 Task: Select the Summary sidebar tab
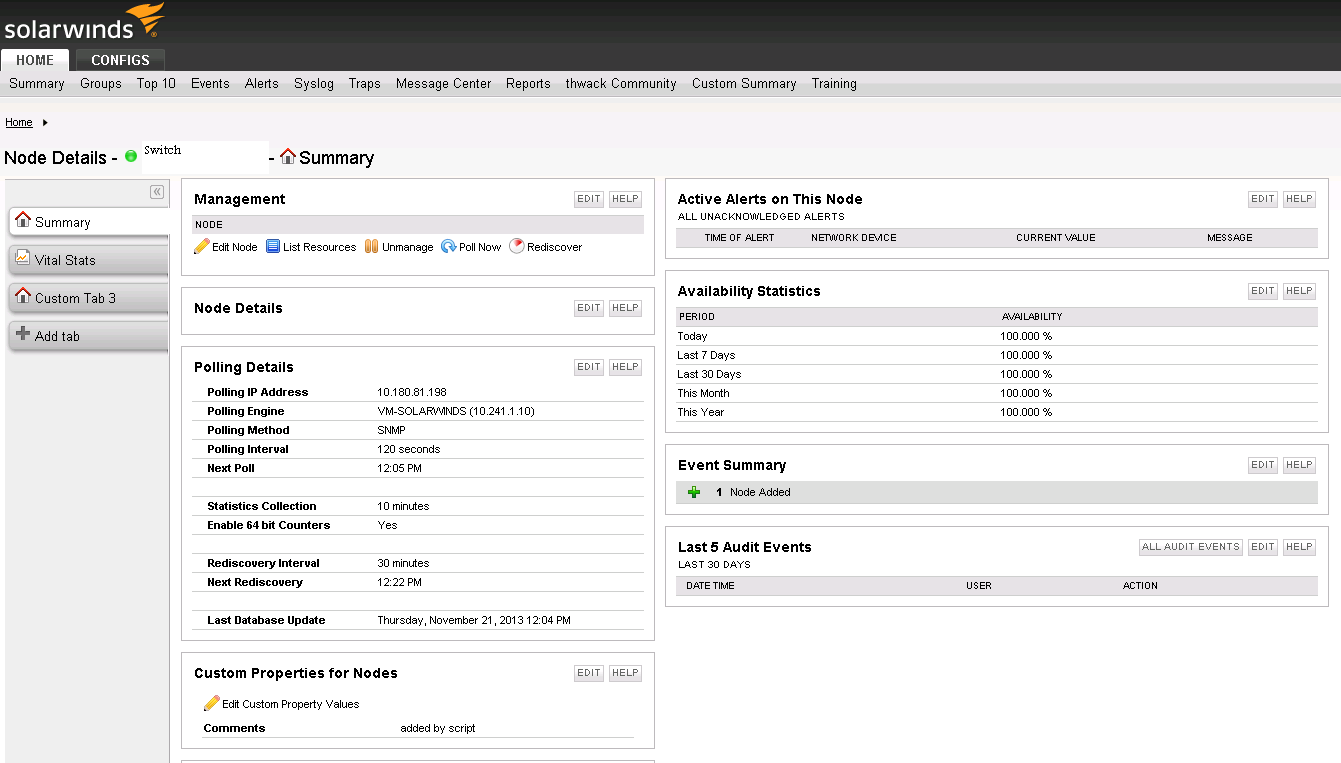(88, 221)
